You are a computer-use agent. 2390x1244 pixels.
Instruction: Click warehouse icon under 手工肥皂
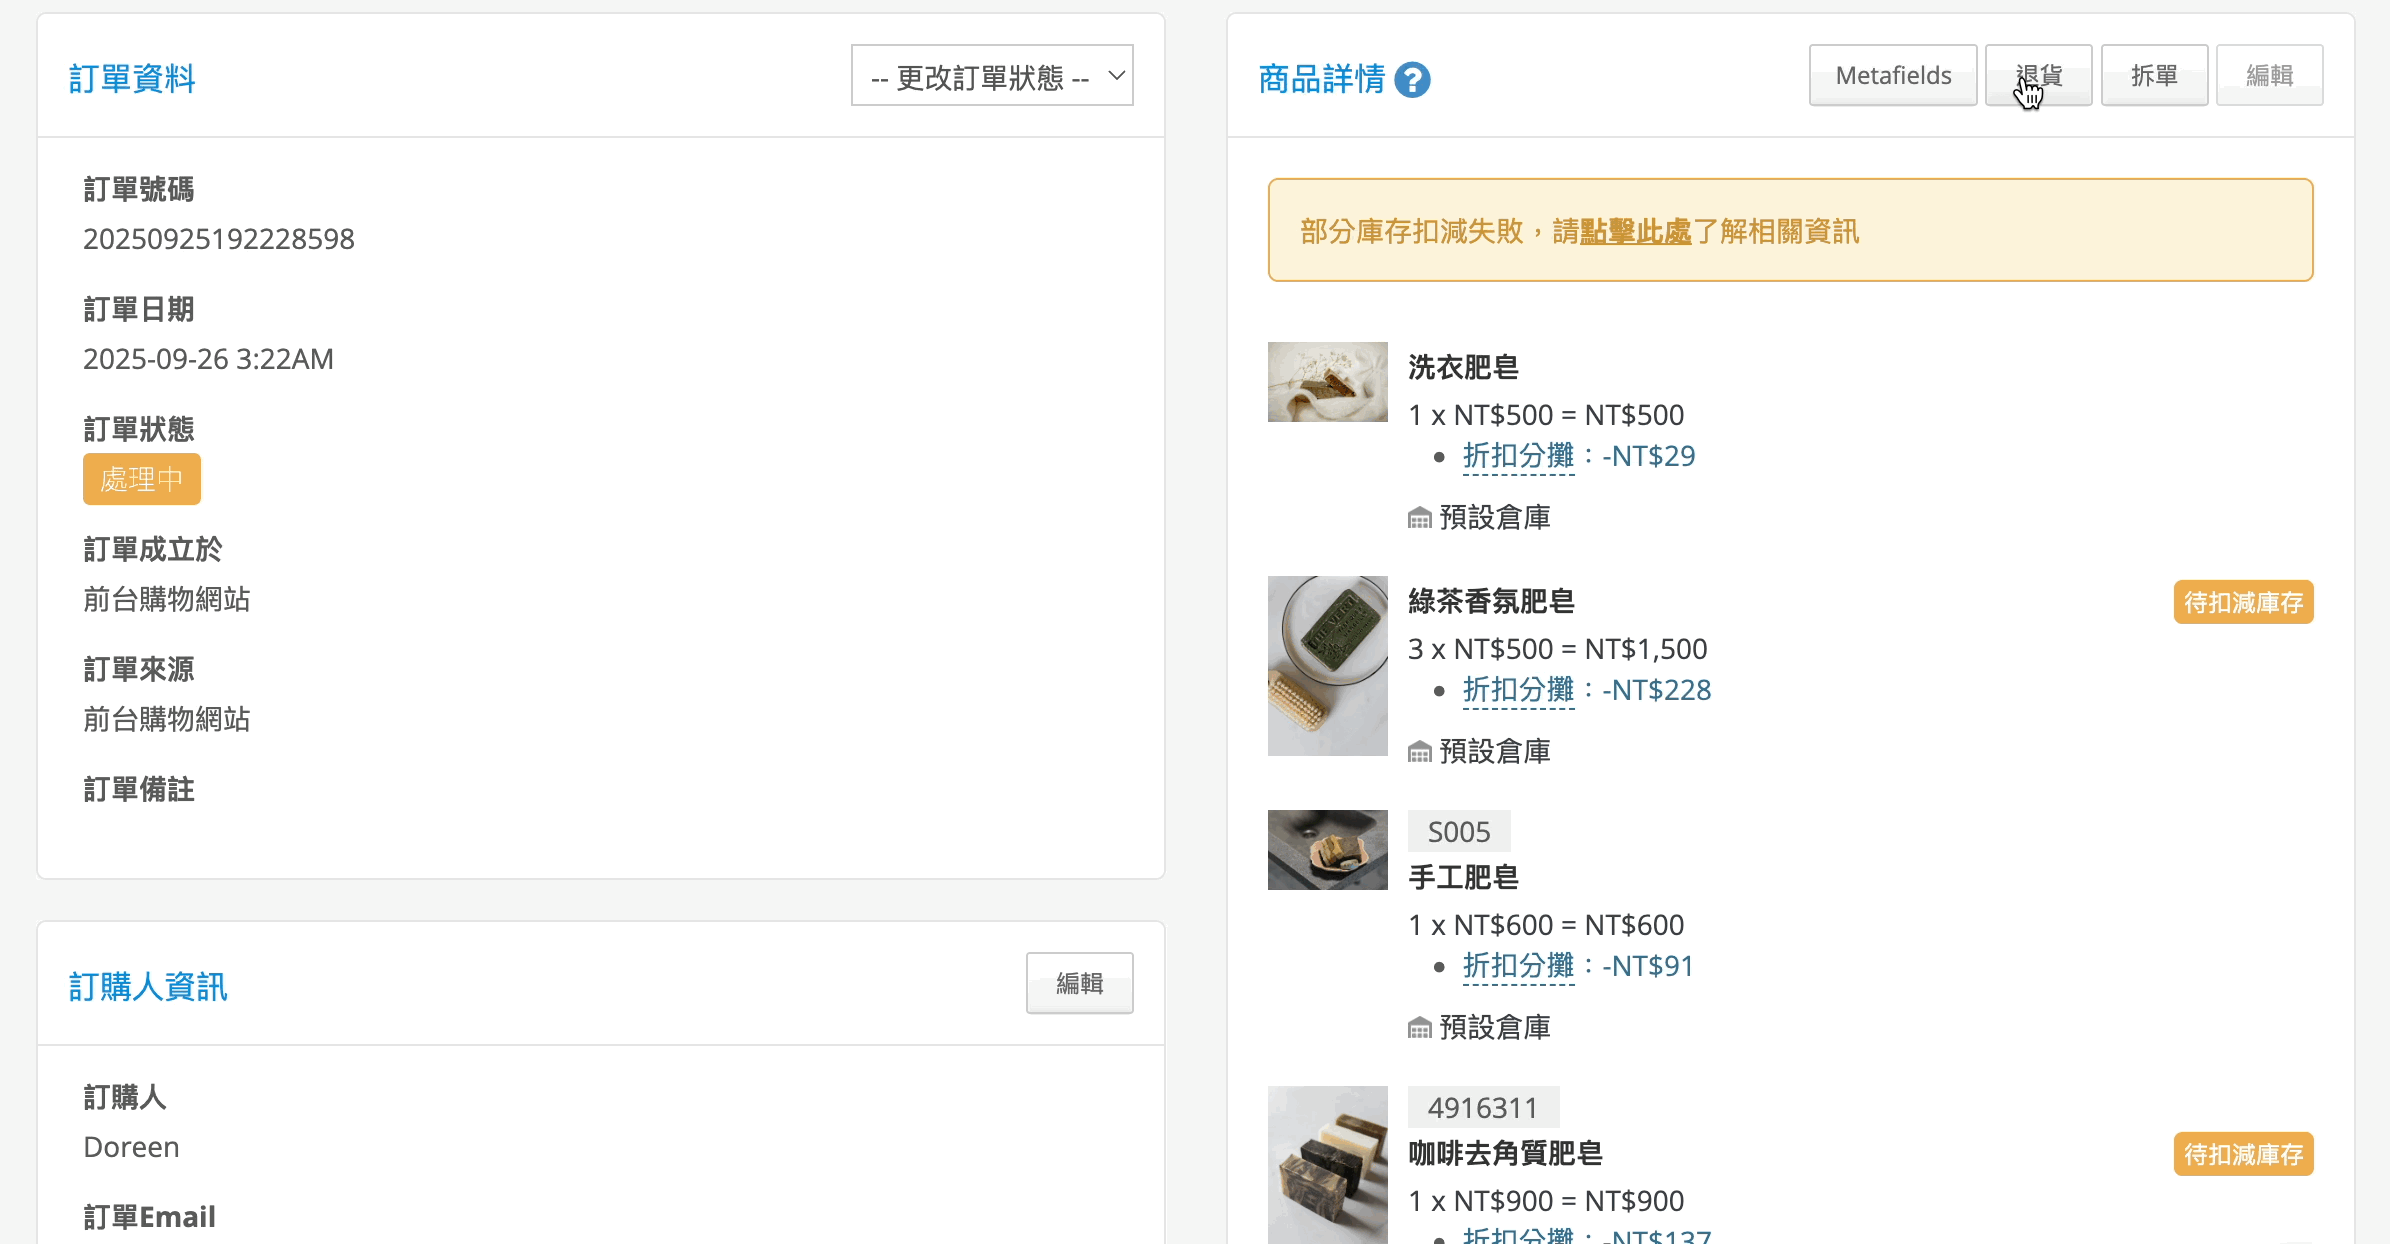[1419, 1028]
